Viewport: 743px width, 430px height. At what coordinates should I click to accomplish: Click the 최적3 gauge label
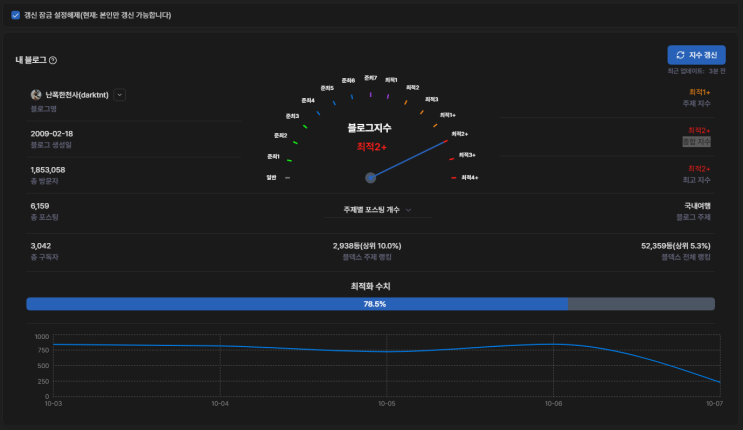click(x=432, y=100)
